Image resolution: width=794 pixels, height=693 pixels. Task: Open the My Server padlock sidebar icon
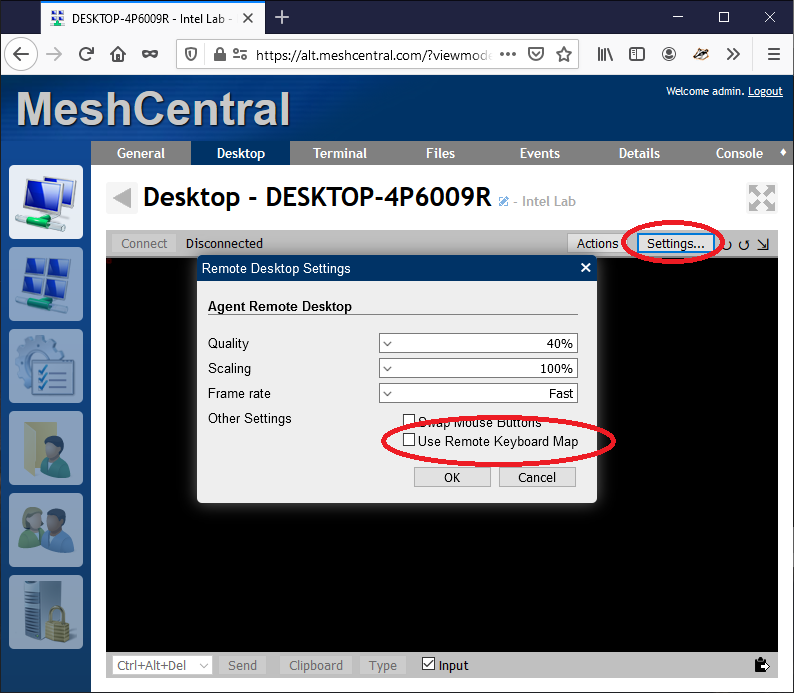coord(46,612)
